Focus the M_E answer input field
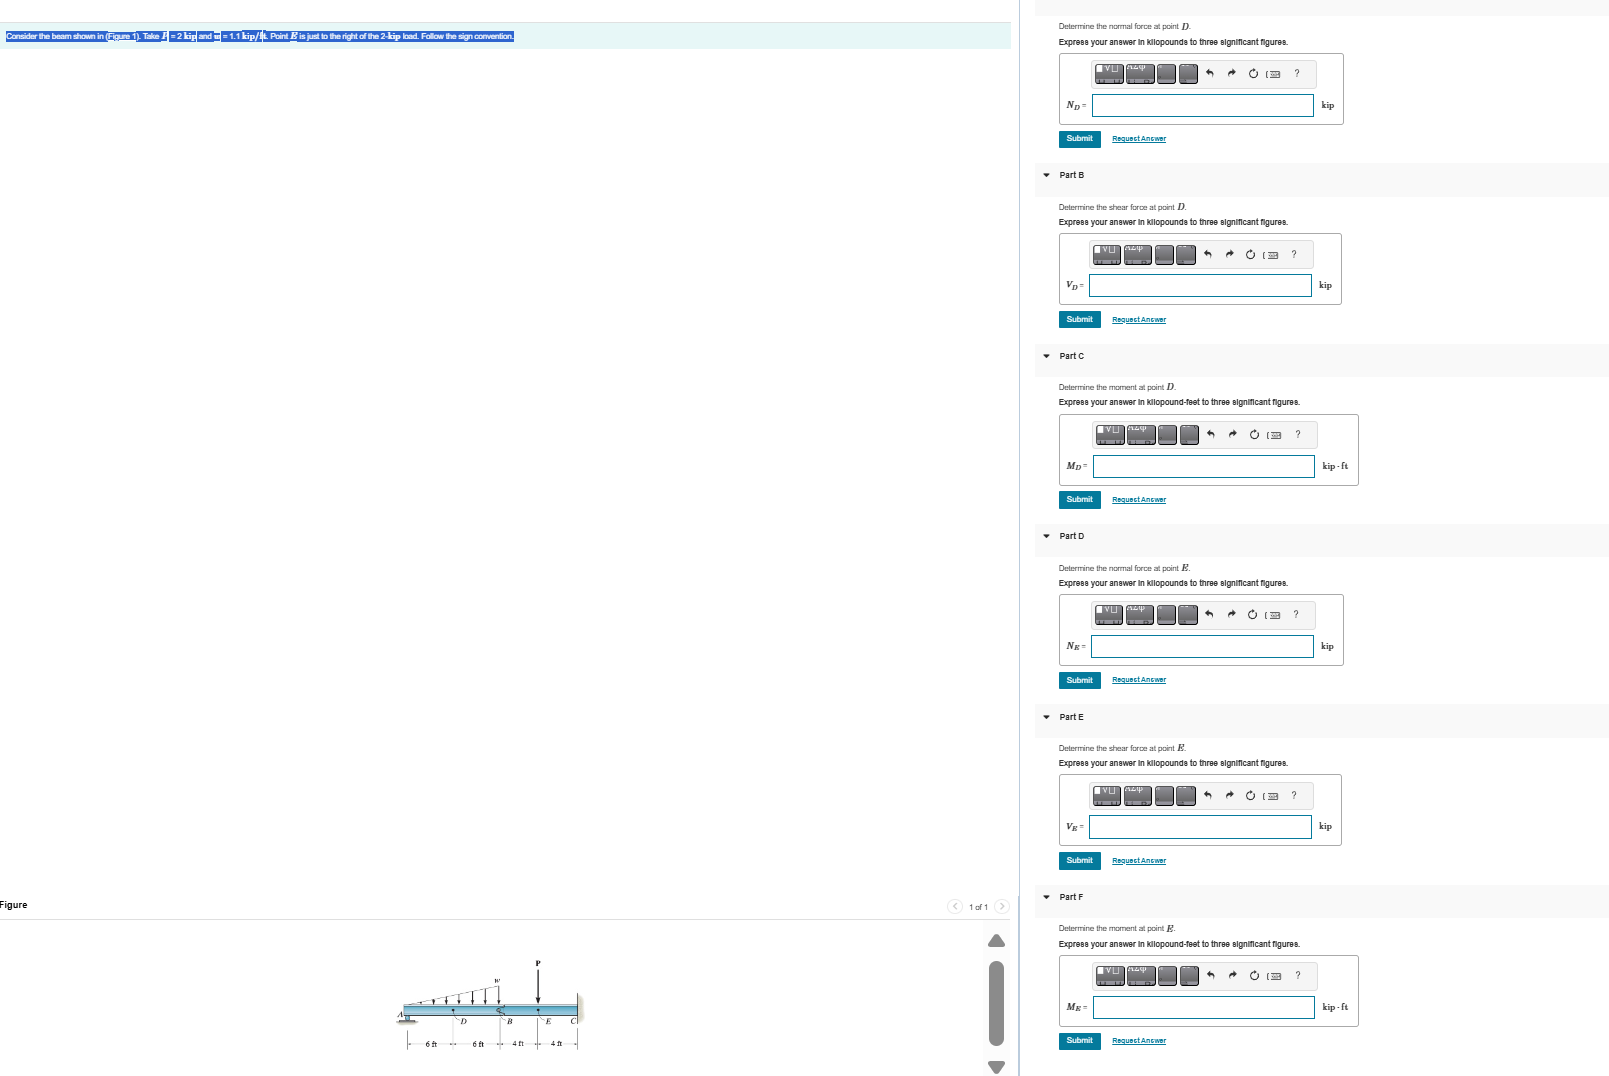This screenshot has height=1076, width=1609. (x=1204, y=1007)
